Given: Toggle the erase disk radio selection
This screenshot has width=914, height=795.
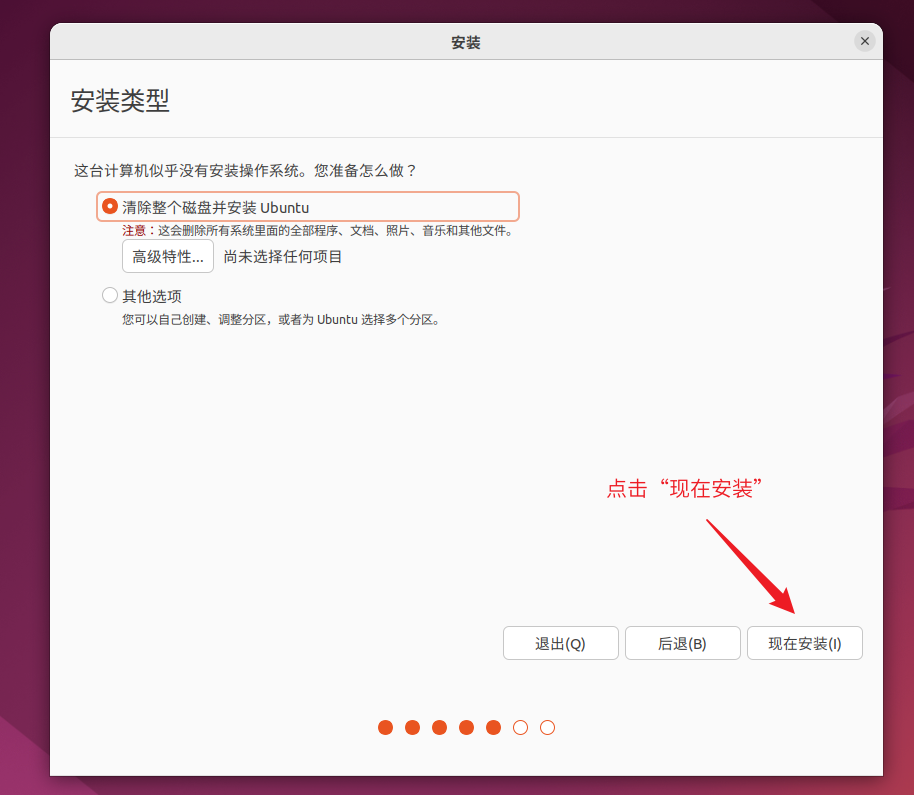Looking at the screenshot, I should tap(108, 206).
